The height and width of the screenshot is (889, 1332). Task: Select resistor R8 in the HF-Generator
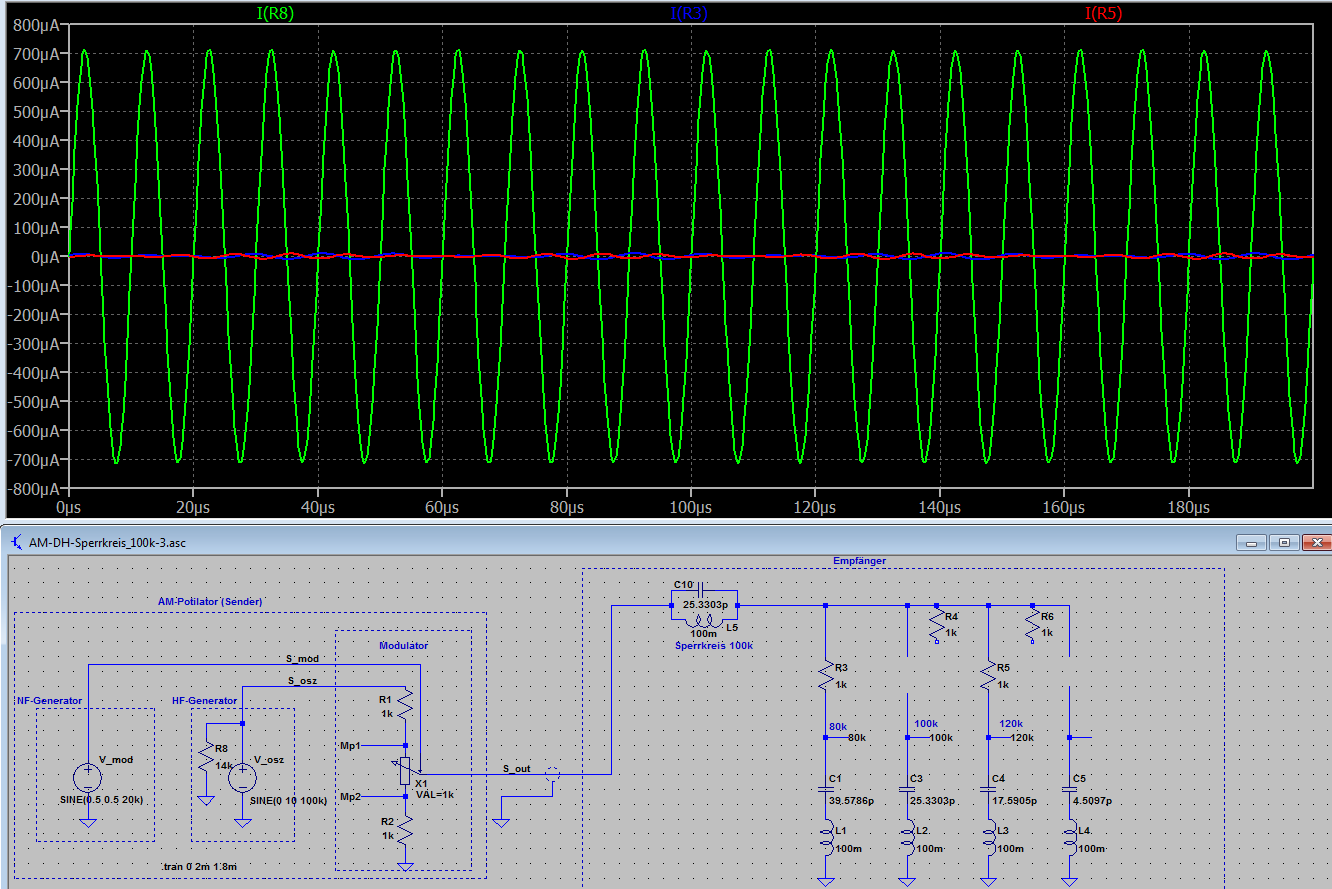pyautogui.click(x=205, y=756)
